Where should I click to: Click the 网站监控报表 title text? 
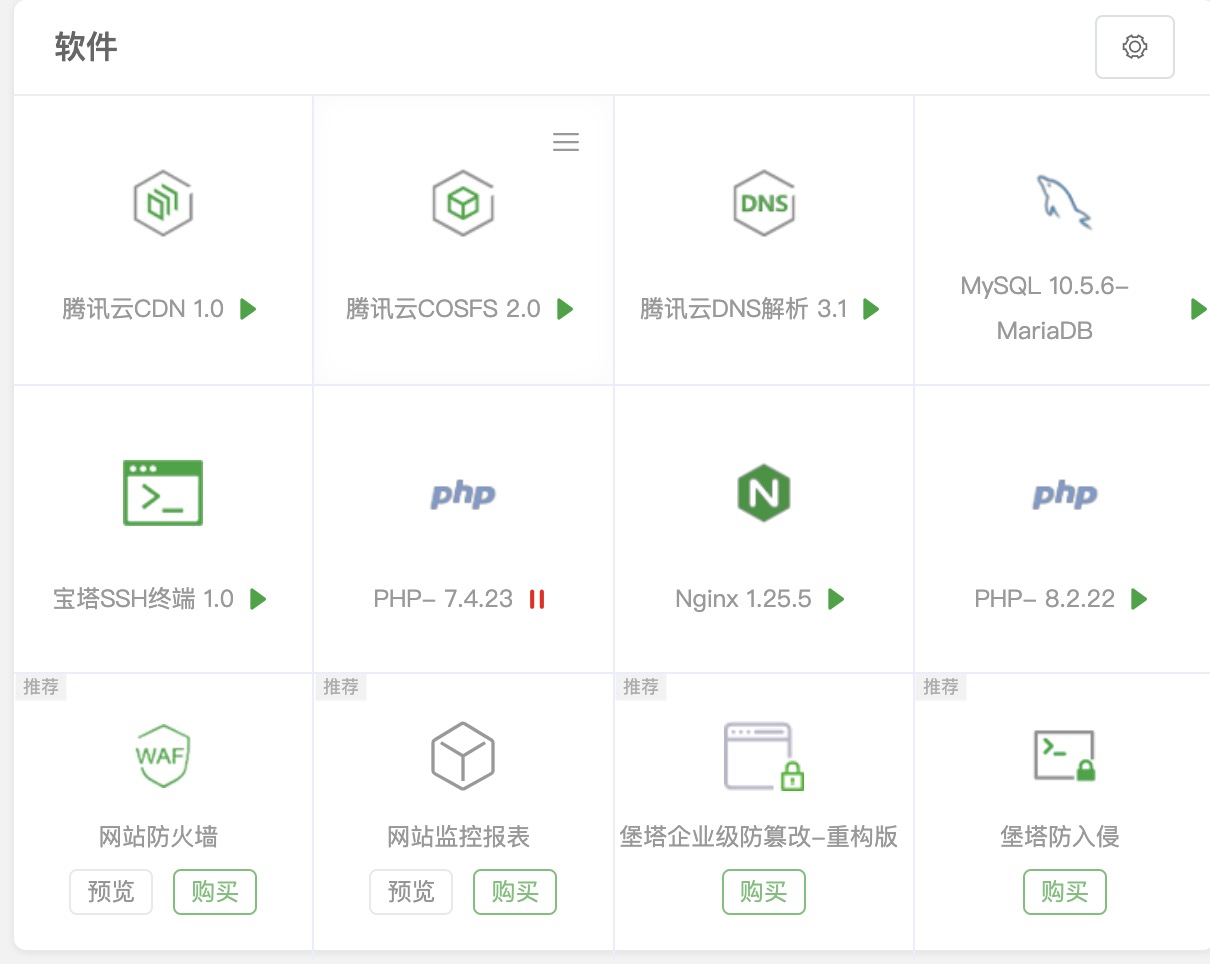[459, 836]
